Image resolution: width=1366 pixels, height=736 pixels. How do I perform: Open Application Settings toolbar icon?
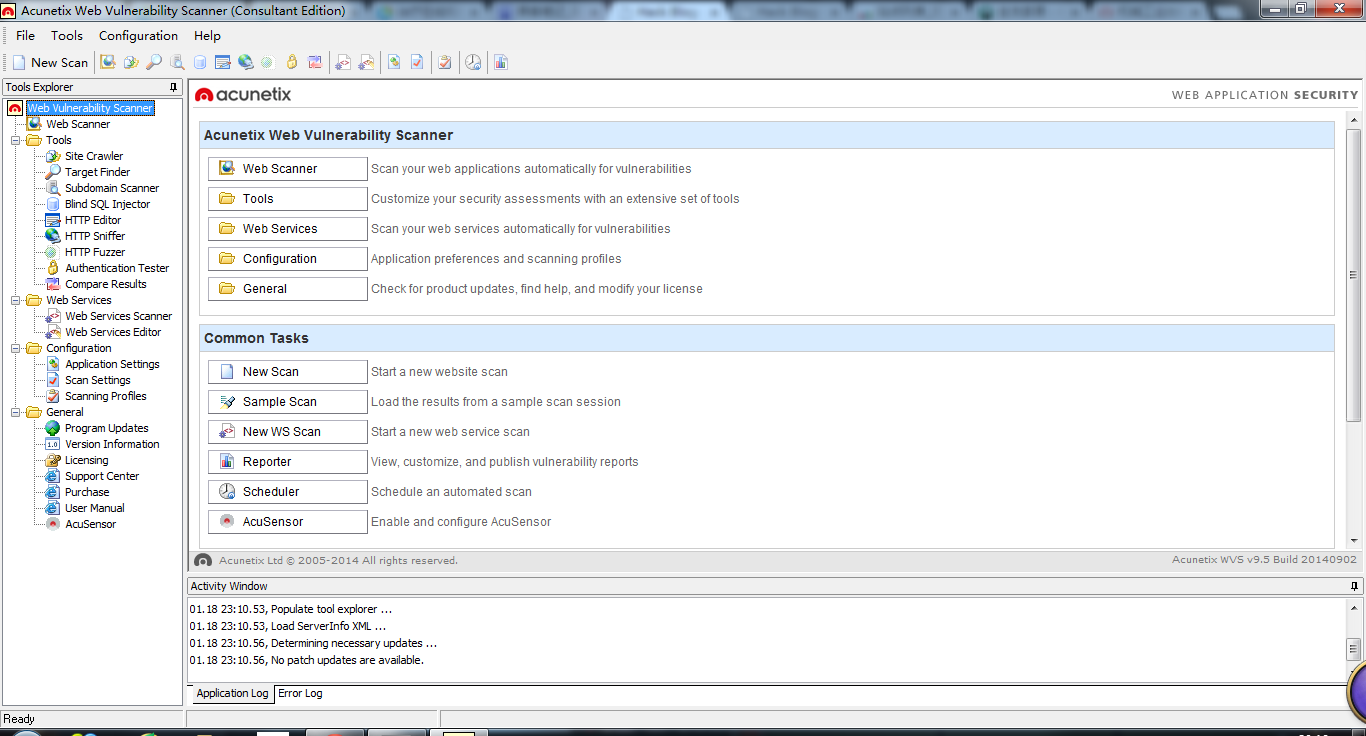(x=394, y=62)
